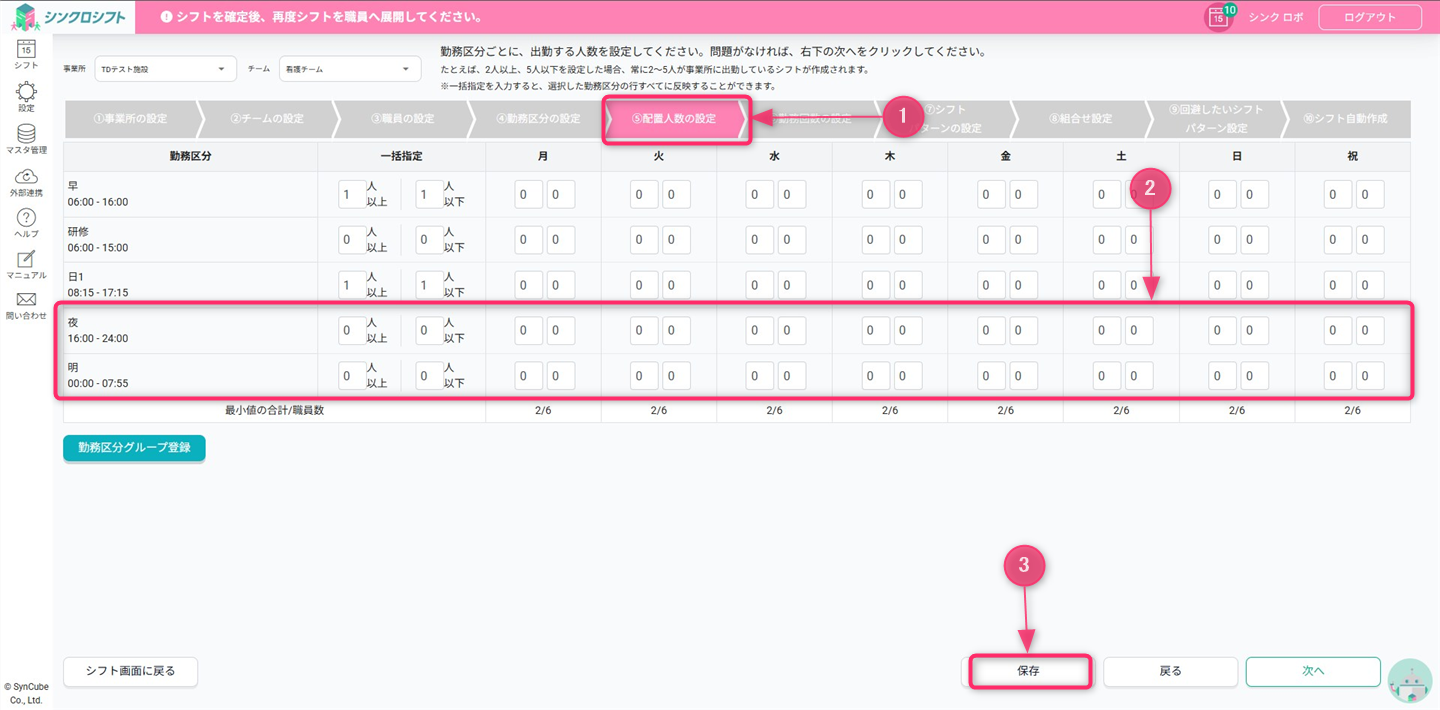Go to step ④勤務区分の設定 tab
Viewport: 1440px width, 710px height.
pos(538,119)
